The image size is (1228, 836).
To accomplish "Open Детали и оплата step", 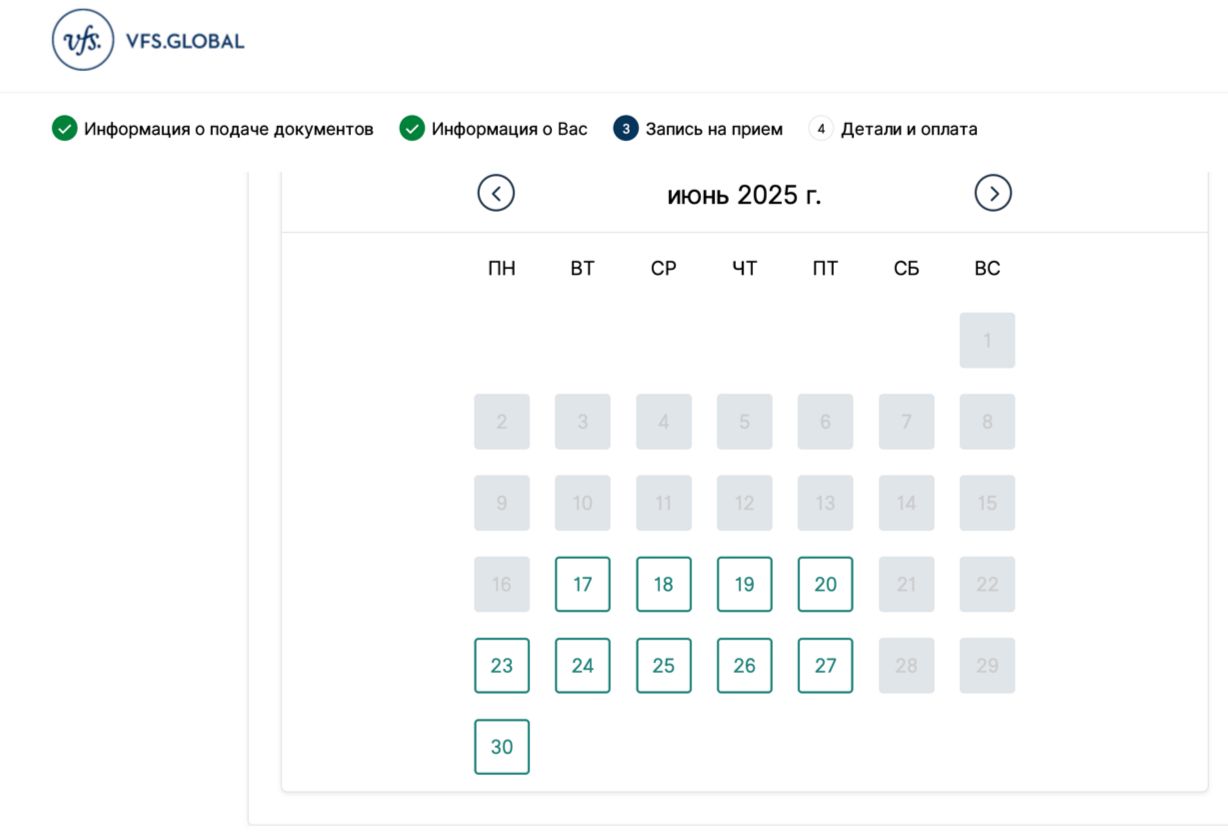I will [909, 129].
